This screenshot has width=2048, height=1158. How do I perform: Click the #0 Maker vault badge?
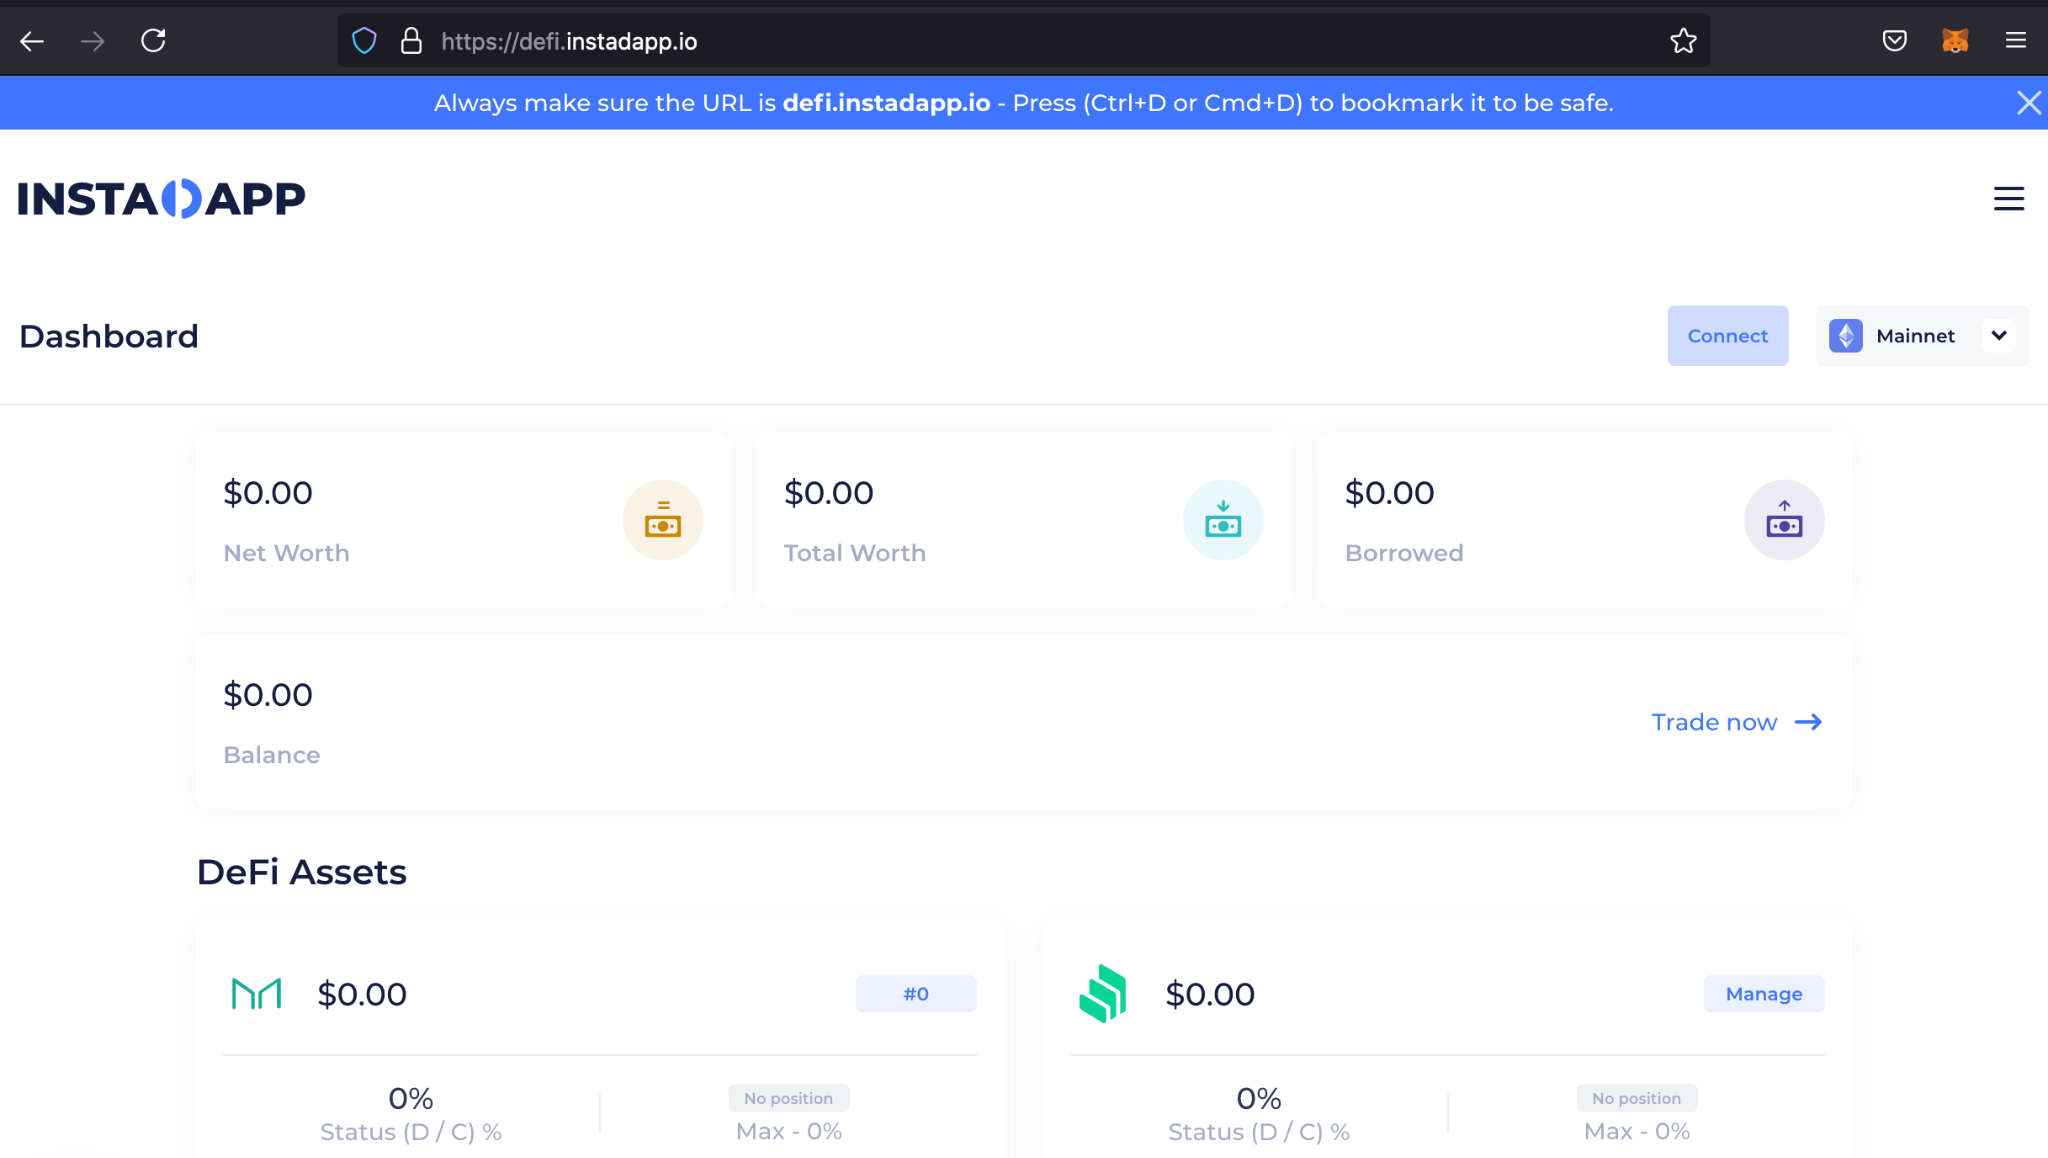pos(915,994)
